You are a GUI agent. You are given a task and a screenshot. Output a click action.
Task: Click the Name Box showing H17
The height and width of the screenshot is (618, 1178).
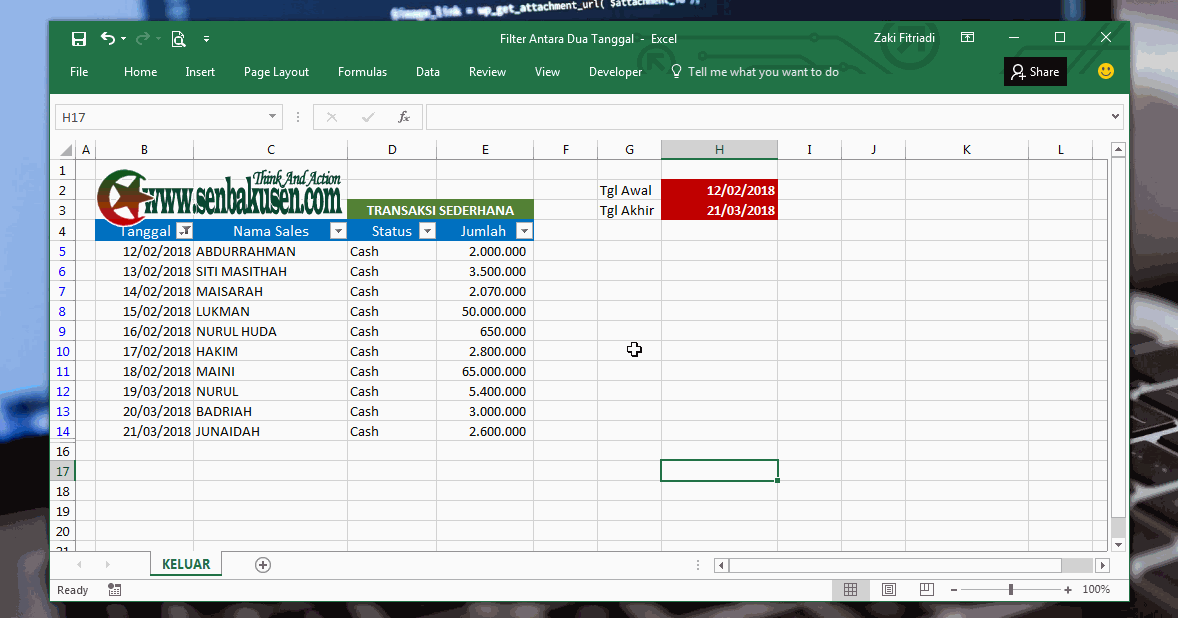(161, 117)
